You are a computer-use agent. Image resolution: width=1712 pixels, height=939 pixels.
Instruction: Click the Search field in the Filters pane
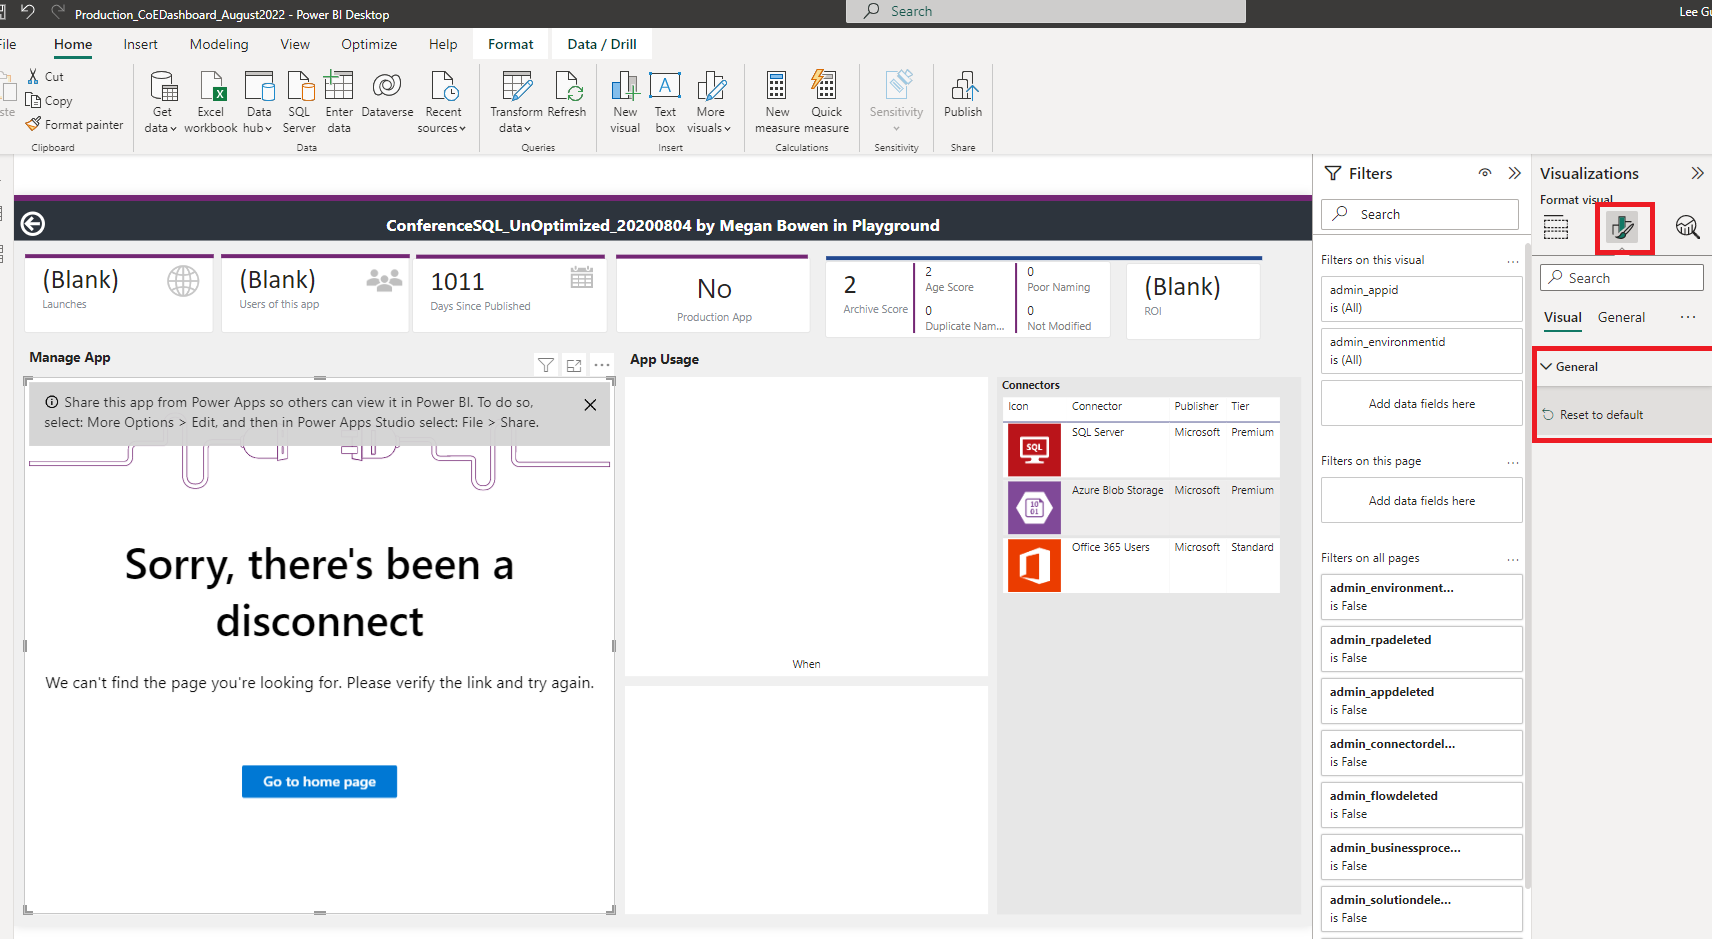click(1419, 213)
